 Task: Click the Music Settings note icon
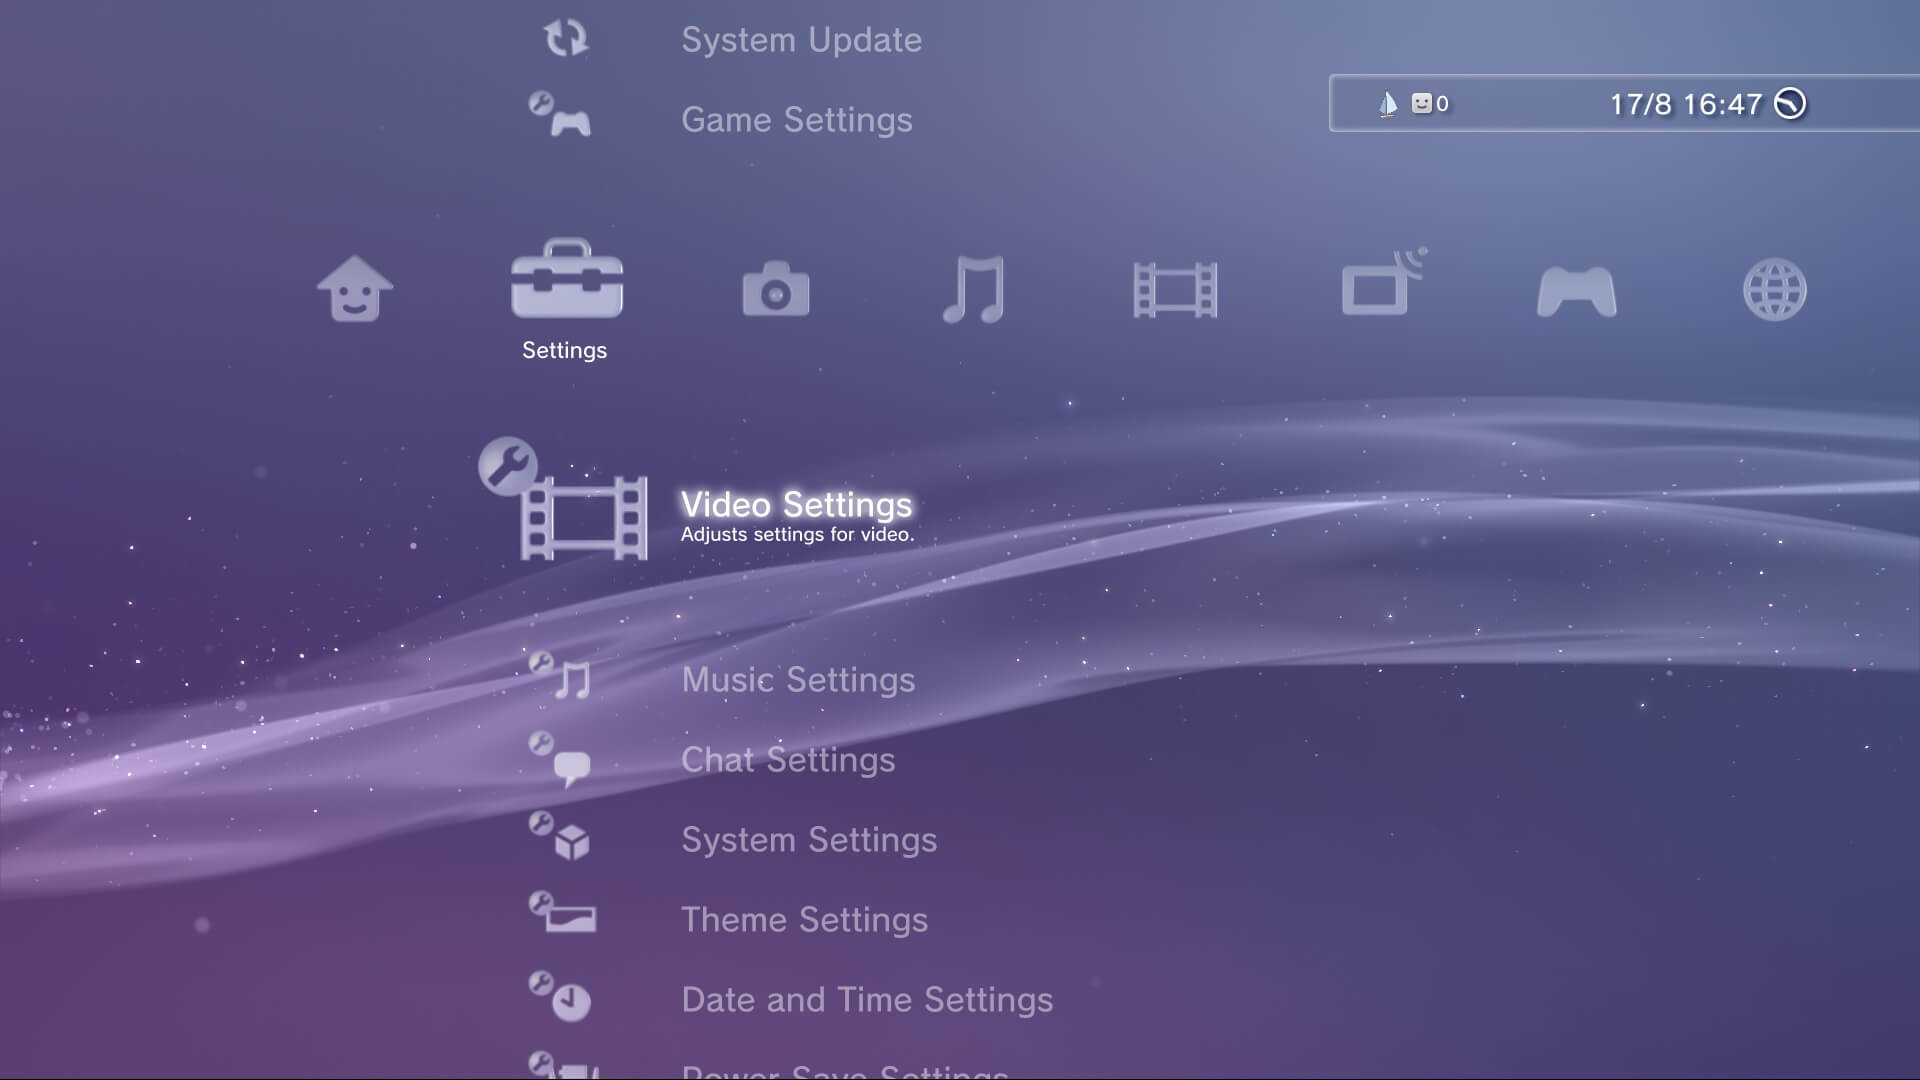(x=560, y=675)
